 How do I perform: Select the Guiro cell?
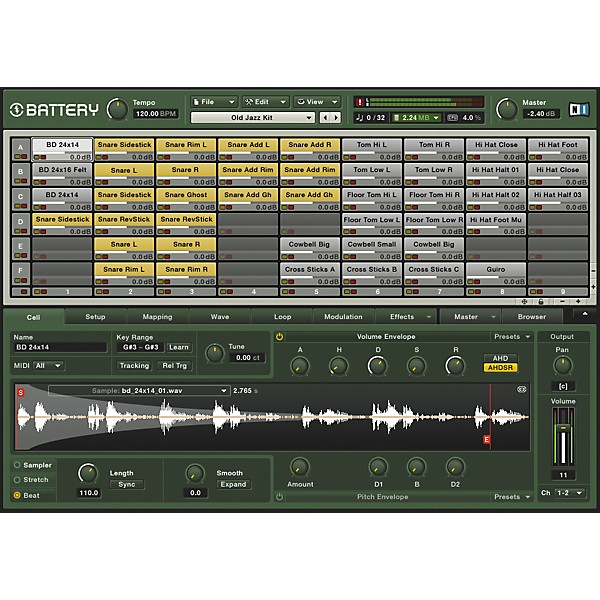pos(496,274)
